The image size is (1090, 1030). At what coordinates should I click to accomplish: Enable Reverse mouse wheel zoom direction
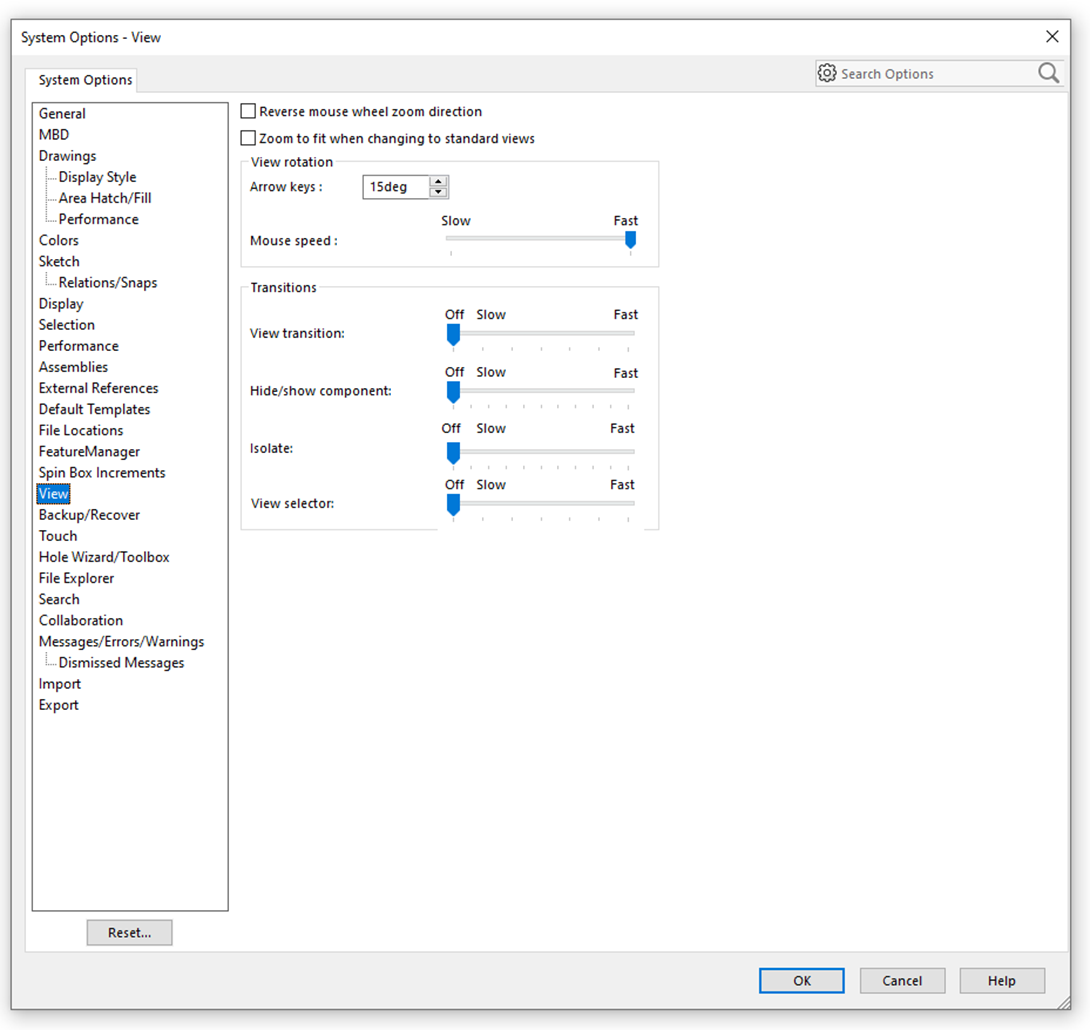(247, 111)
